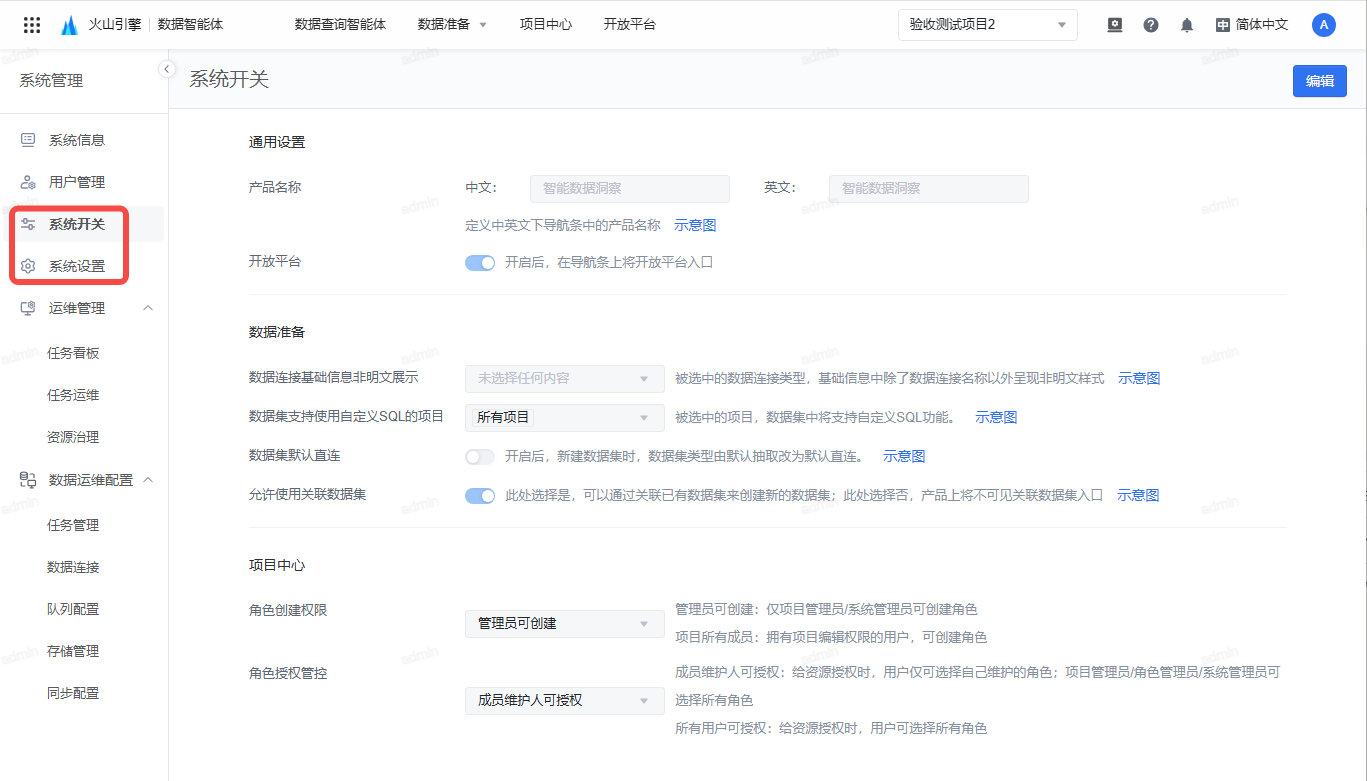Open the monitor icon beside help
Screen dimensions: 1367x781
pos(1115,25)
